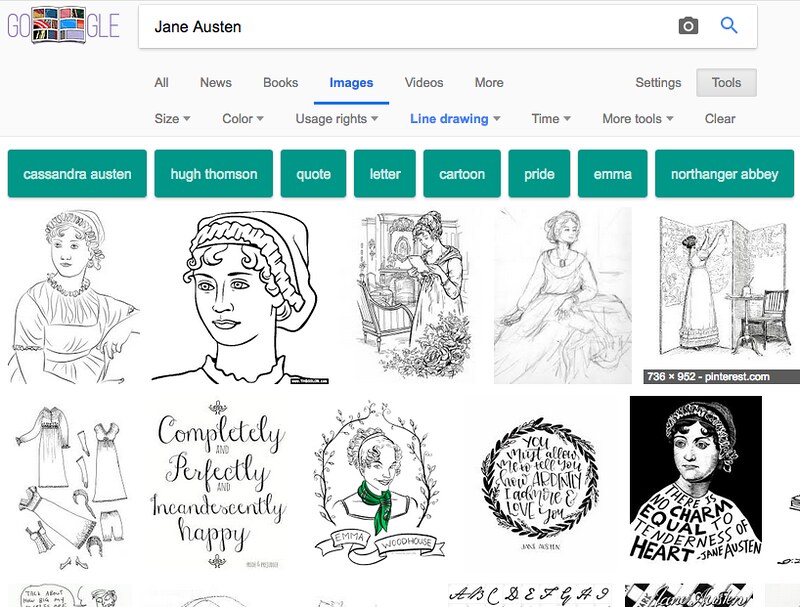Screen dimensions: 800x607
Task: Choose the letter suggestion chip
Action: pos(385,173)
